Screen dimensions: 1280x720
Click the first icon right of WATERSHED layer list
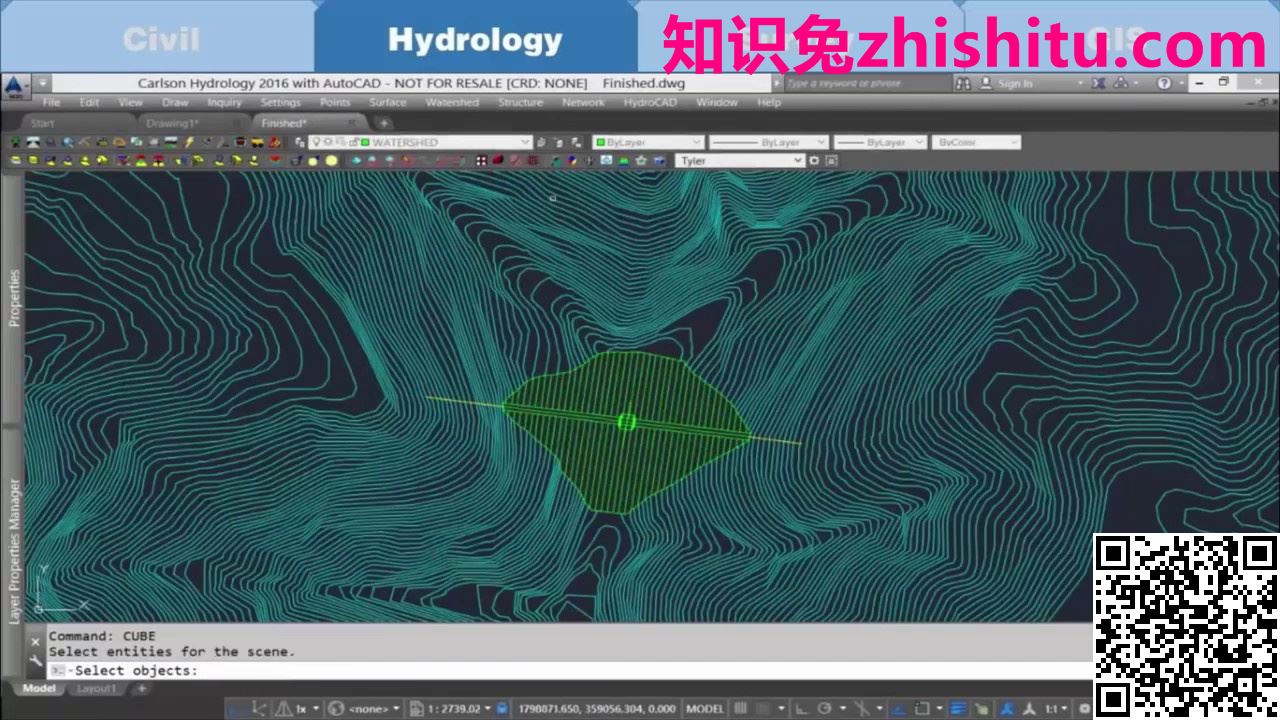click(541, 142)
